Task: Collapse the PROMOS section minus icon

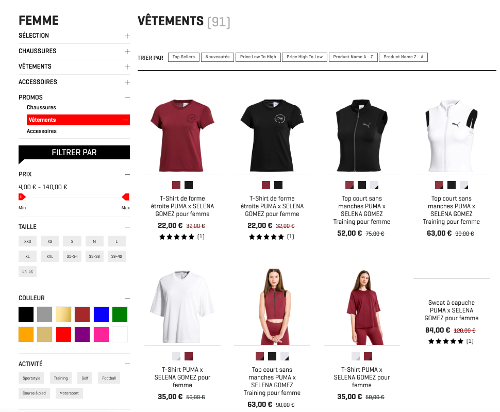Action: click(x=127, y=97)
